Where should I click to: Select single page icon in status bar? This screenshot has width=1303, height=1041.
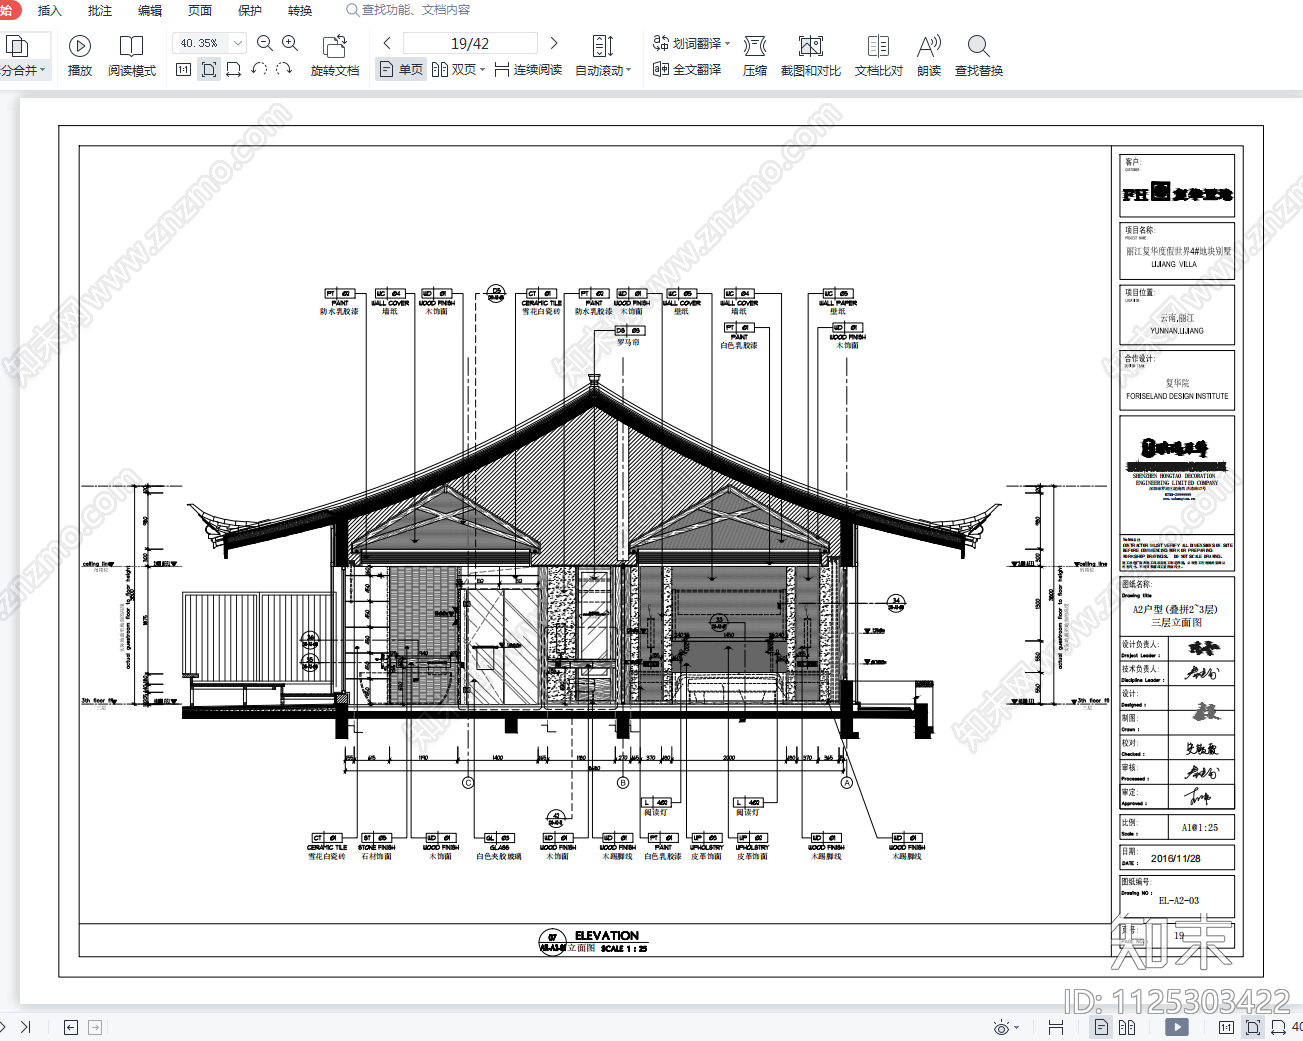click(1101, 1027)
